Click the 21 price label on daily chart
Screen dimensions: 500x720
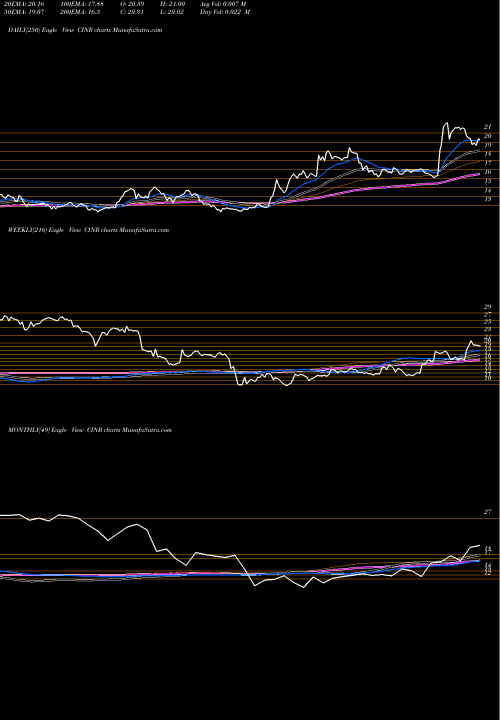pyautogui.click(x=488, y=127)
